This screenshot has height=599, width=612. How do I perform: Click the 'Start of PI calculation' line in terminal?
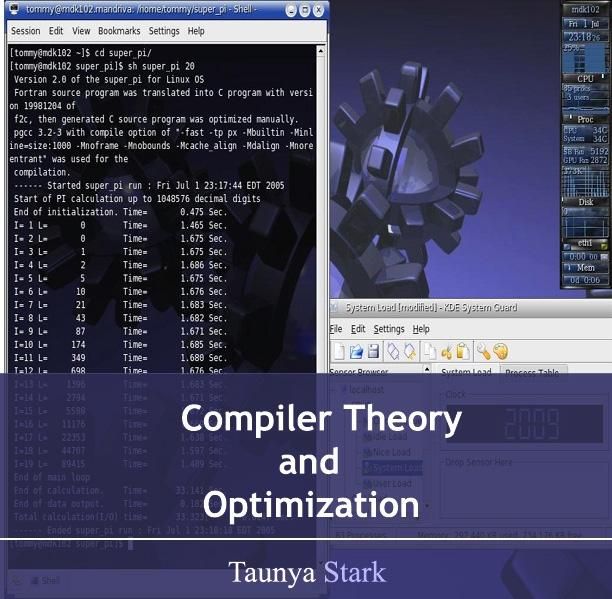coord(137,199)
